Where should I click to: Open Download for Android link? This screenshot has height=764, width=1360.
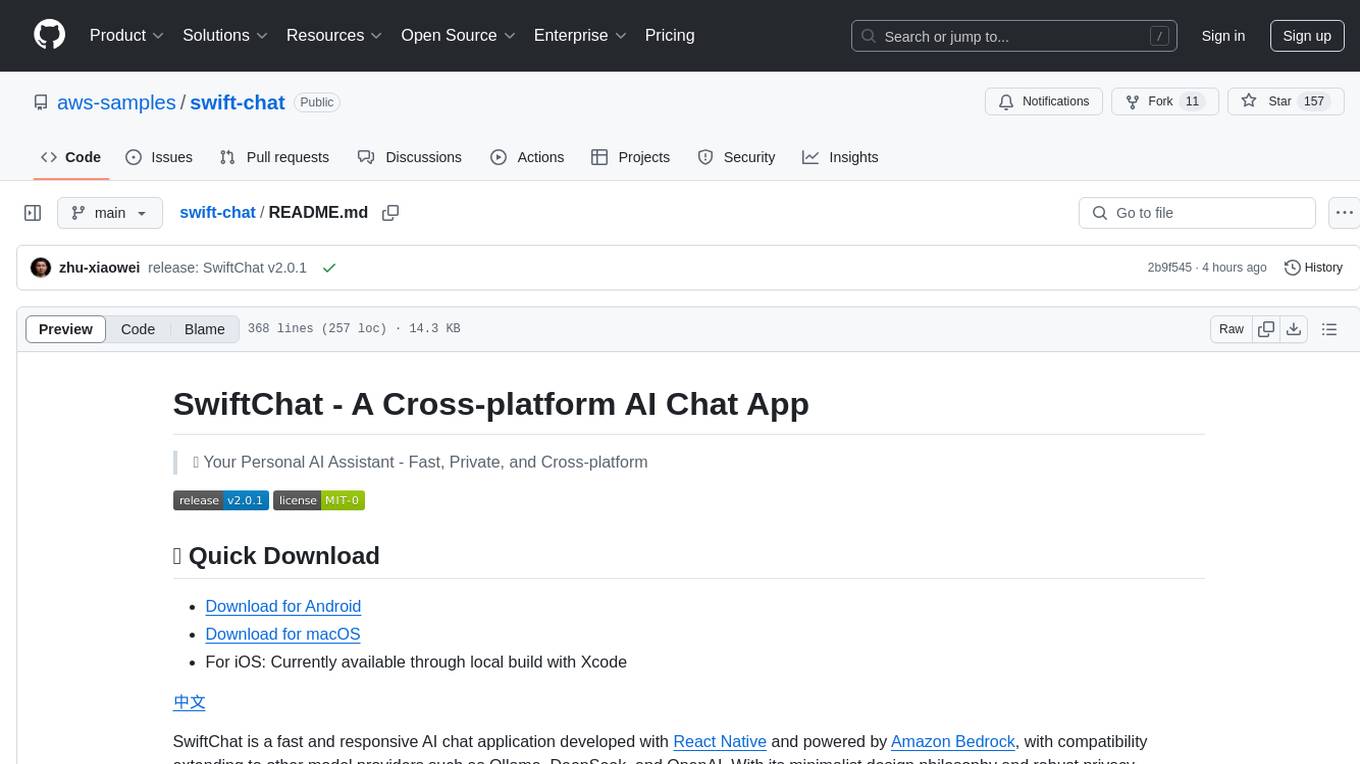point(283,606)
